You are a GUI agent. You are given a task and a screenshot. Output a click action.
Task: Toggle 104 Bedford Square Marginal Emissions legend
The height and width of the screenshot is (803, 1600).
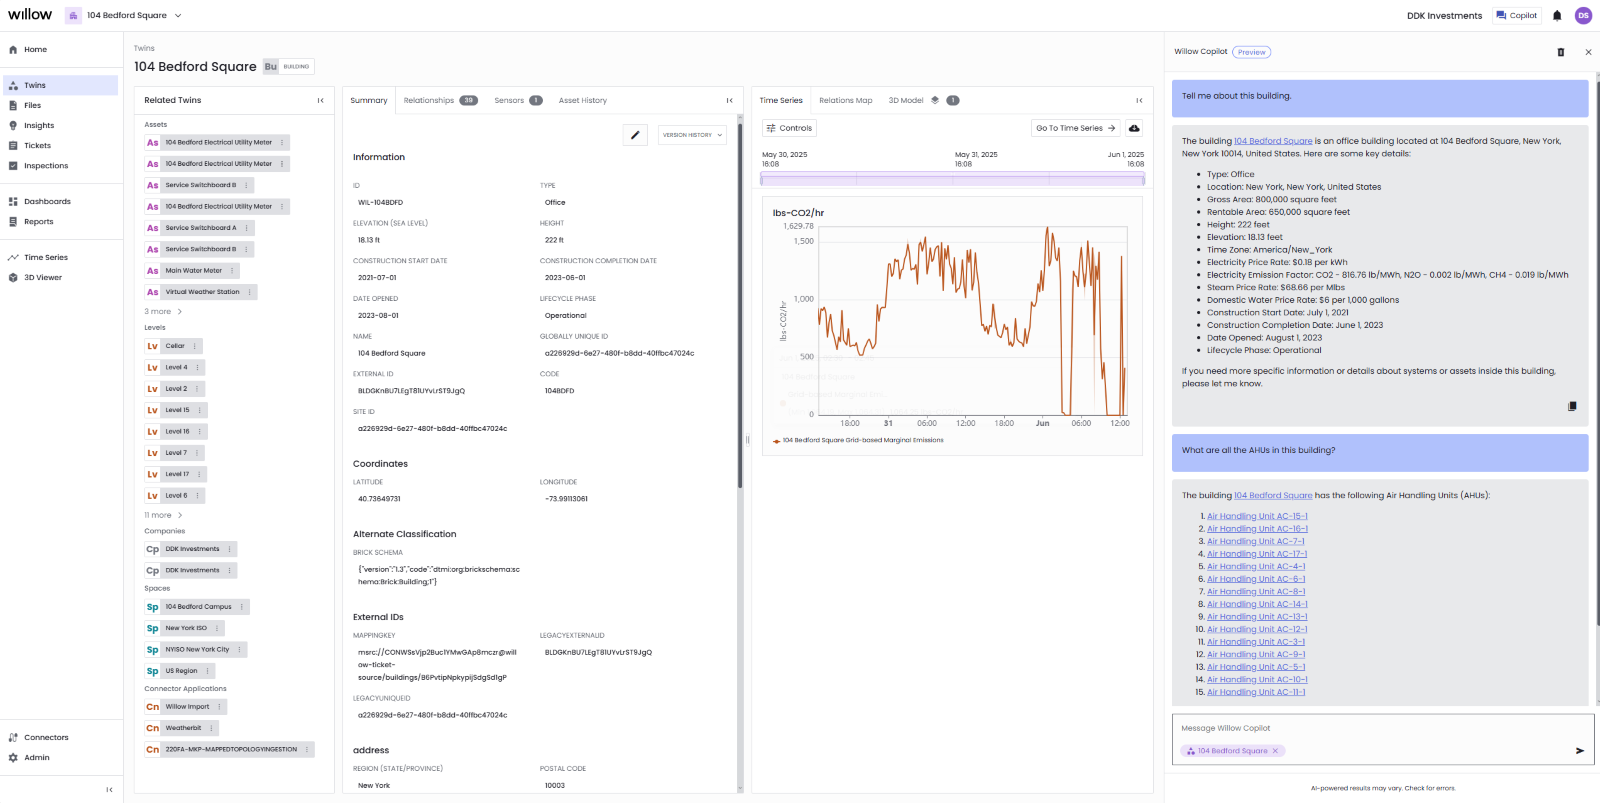click(858, 440)
